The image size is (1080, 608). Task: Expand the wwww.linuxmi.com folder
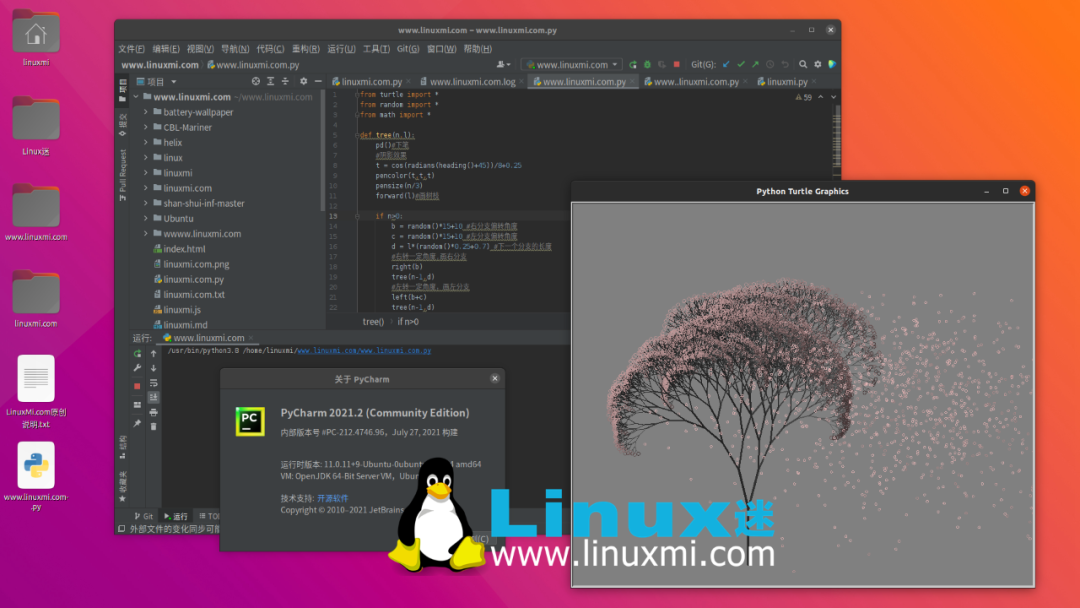146,233
